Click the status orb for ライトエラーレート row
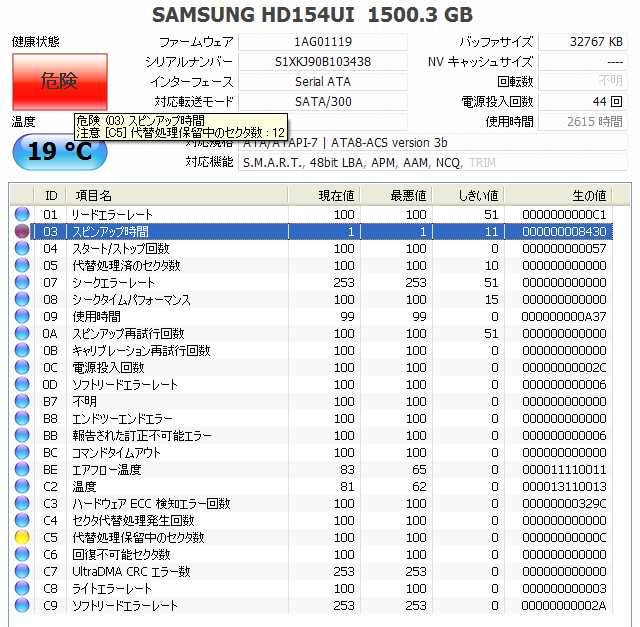This screenshot has width=640, height=627. pos(22,589)
